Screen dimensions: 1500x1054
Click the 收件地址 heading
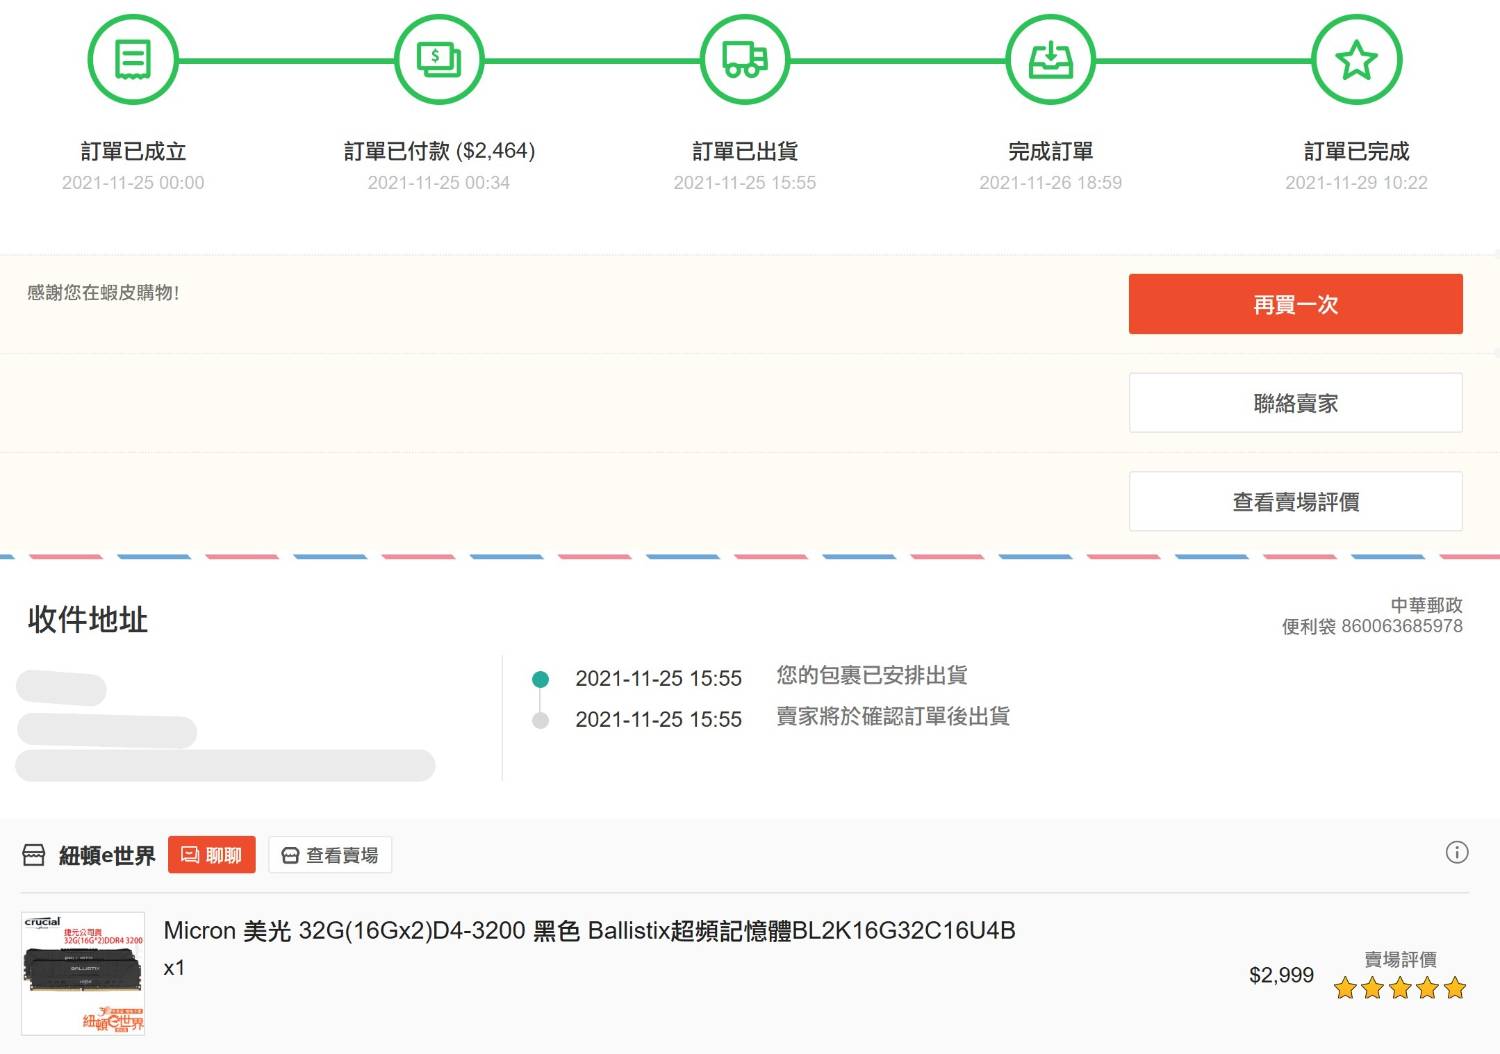88,619
